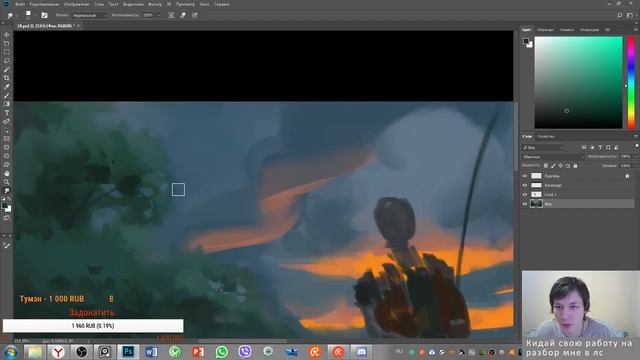Pick a color in the color field
The width and height of the screenshot is (640, 360).
coord(579,82)
